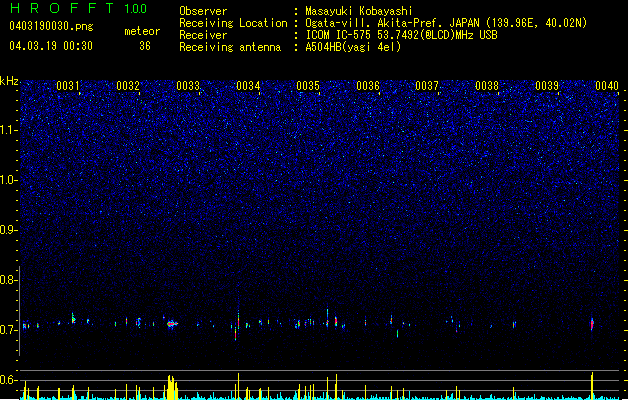This screenshot has height=400, width=629.
Task: Click the Receiving antenna field label
Action: (x=230, y=47)
